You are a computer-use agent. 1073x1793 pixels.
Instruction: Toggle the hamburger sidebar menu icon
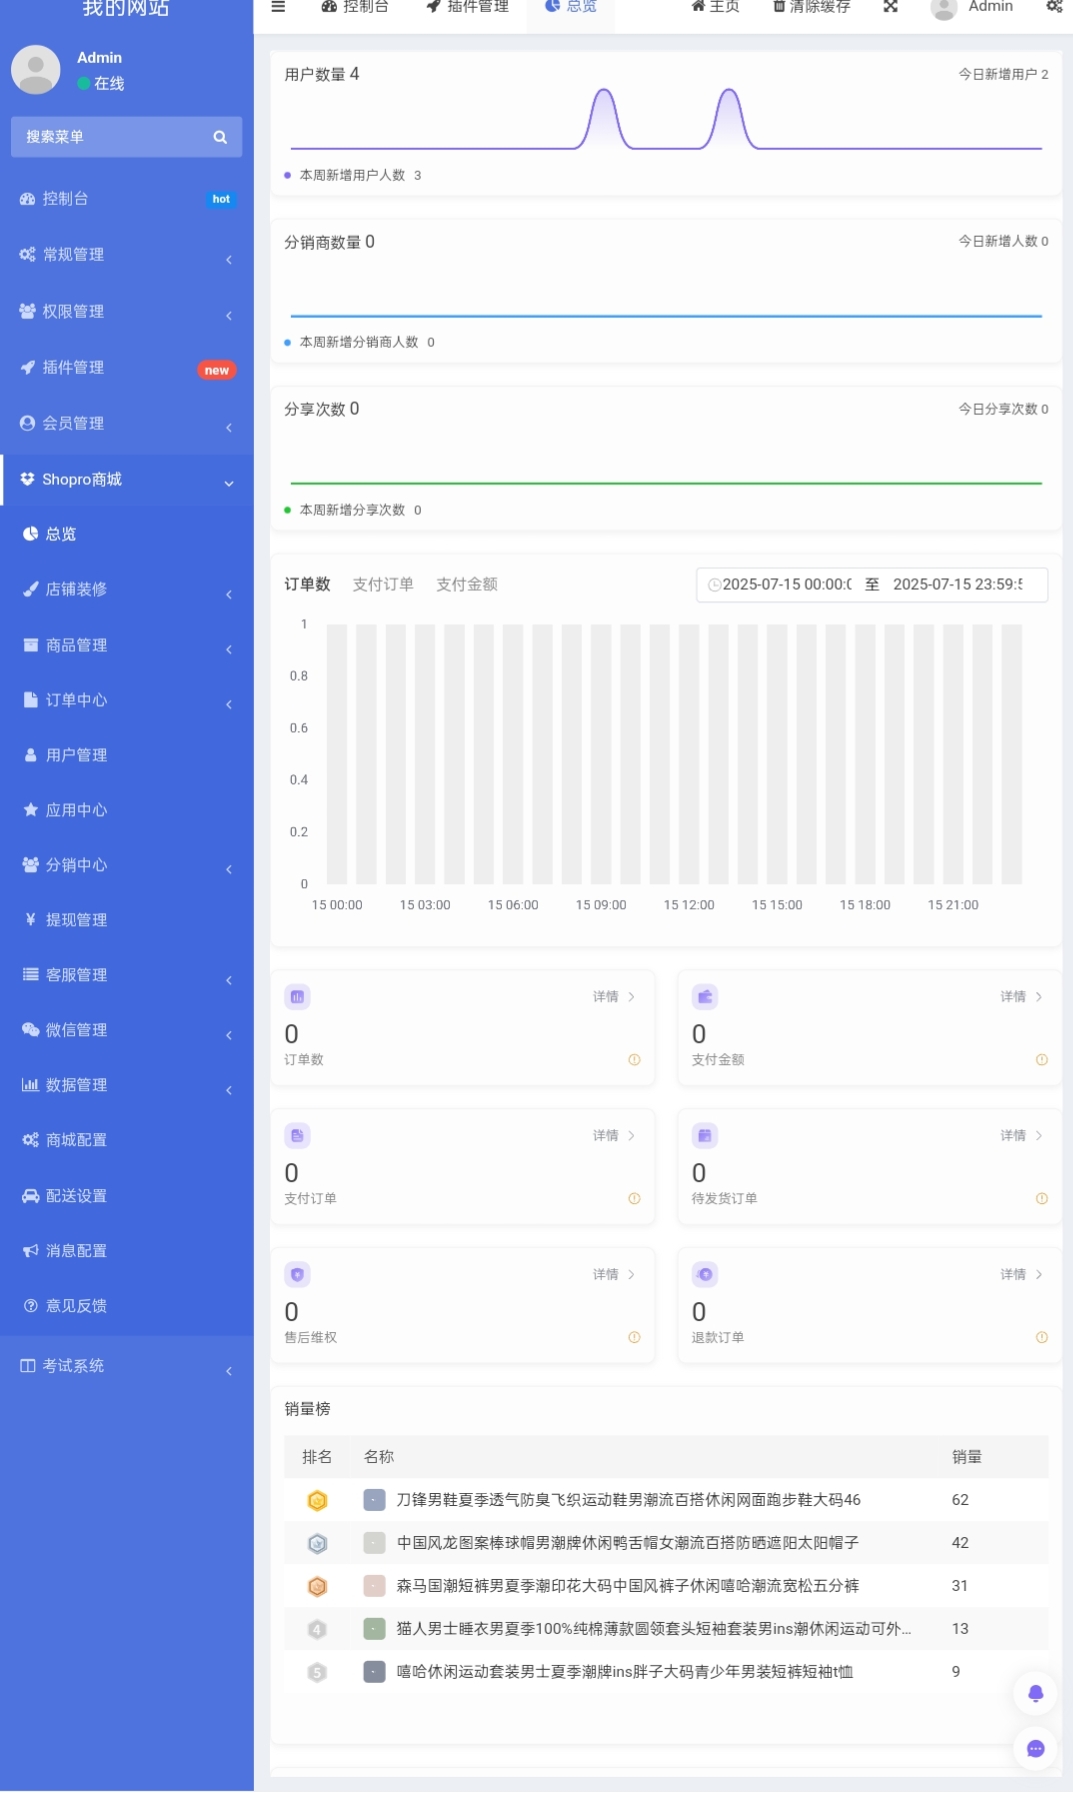pyautogui.click(x=278, y=6)
